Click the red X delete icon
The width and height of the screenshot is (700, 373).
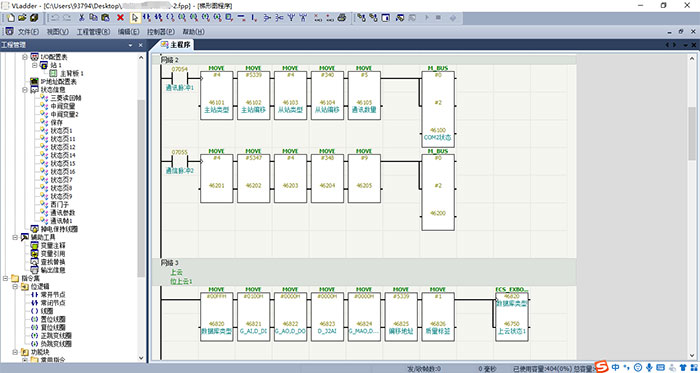[120, 18]
